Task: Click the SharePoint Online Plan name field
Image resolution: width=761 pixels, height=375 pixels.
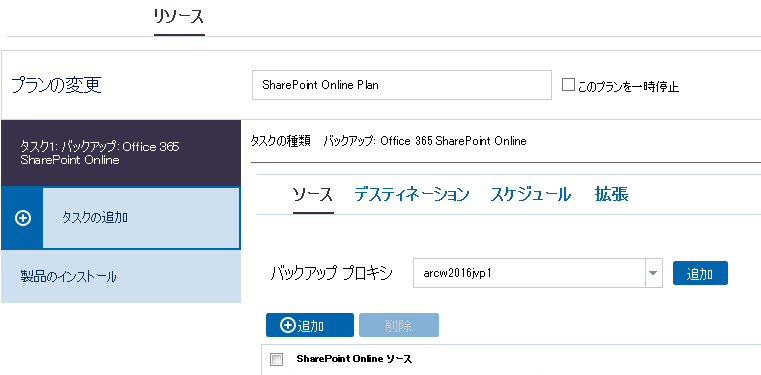Action: [x=402, y=85]
